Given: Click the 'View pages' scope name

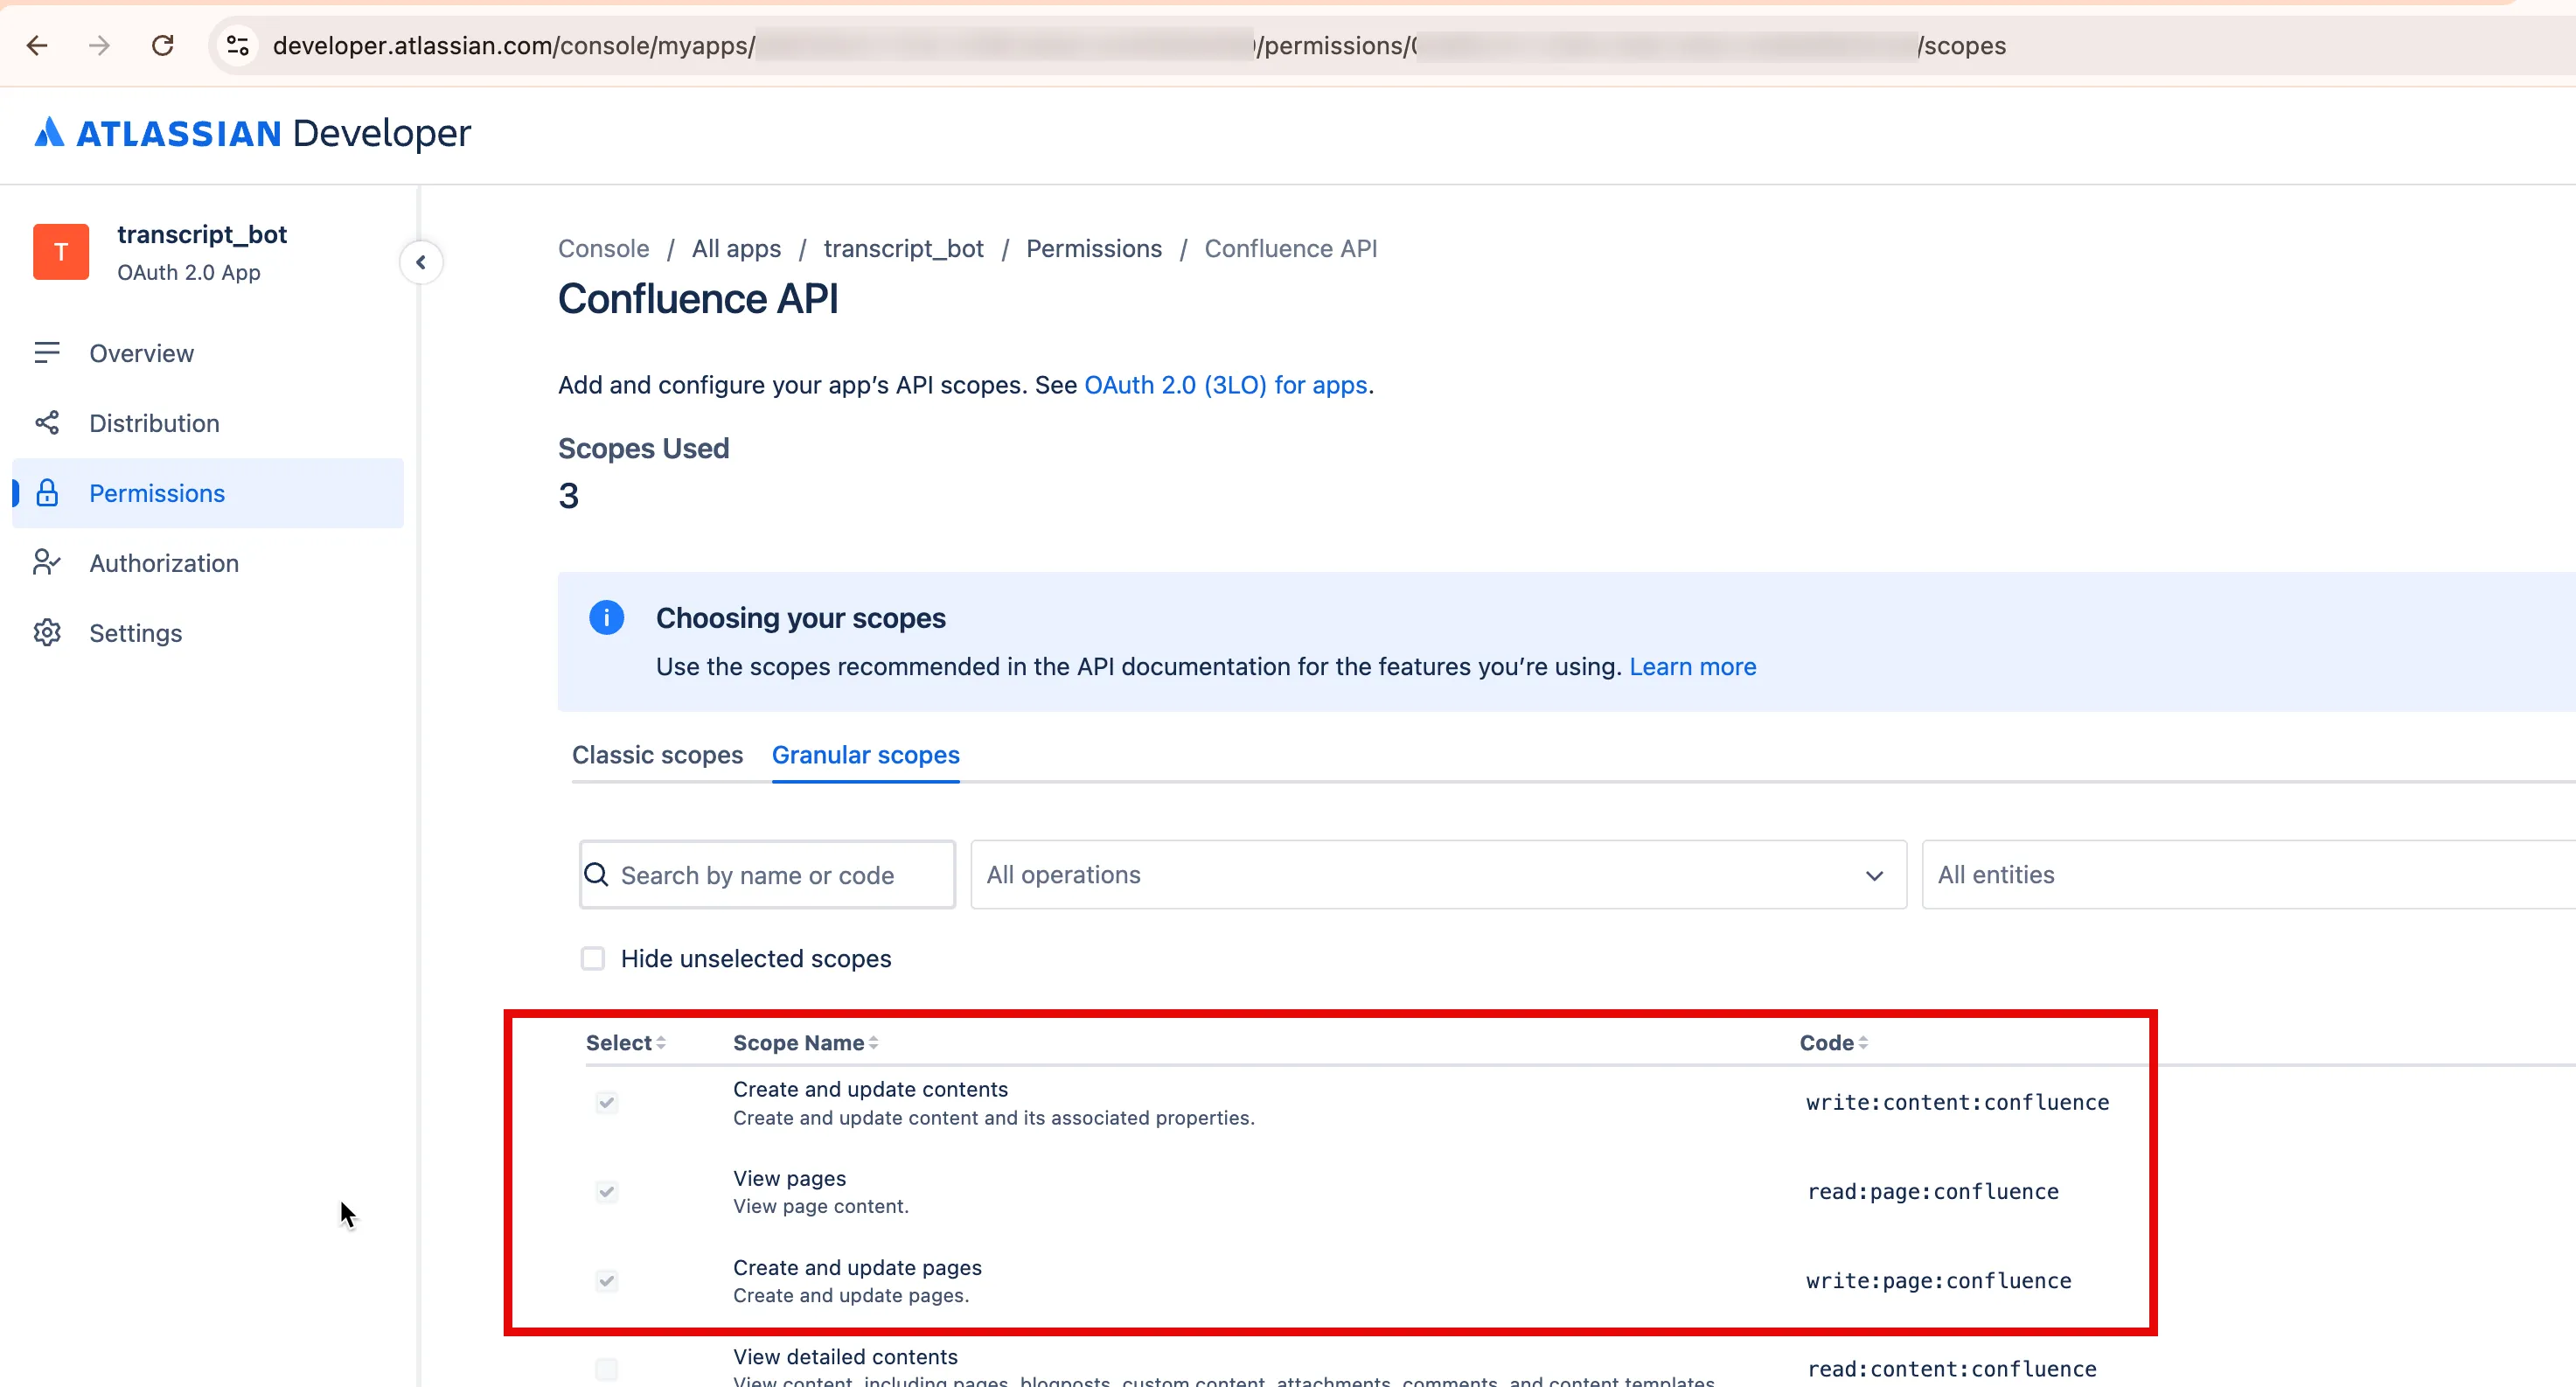Looking at the screenshot, I should pyautogui.click(x=789, y=1178).
